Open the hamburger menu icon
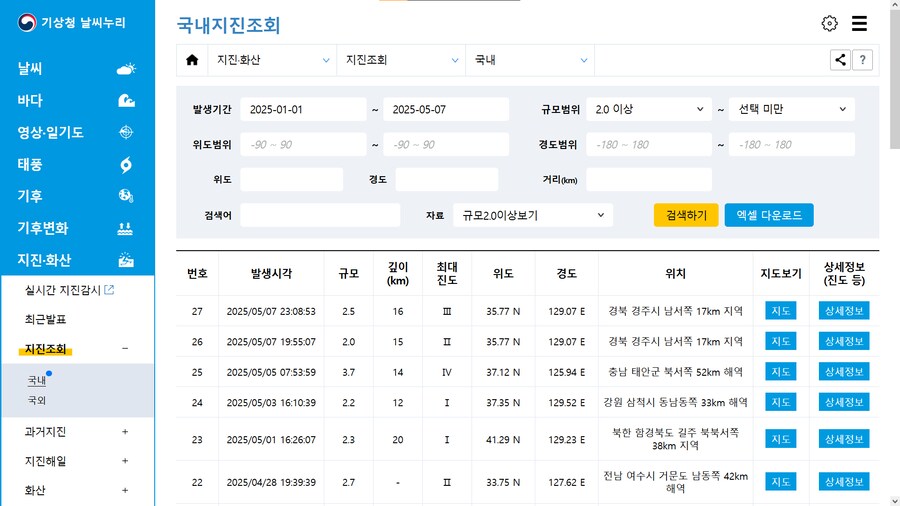 click(x=859, y=24)
